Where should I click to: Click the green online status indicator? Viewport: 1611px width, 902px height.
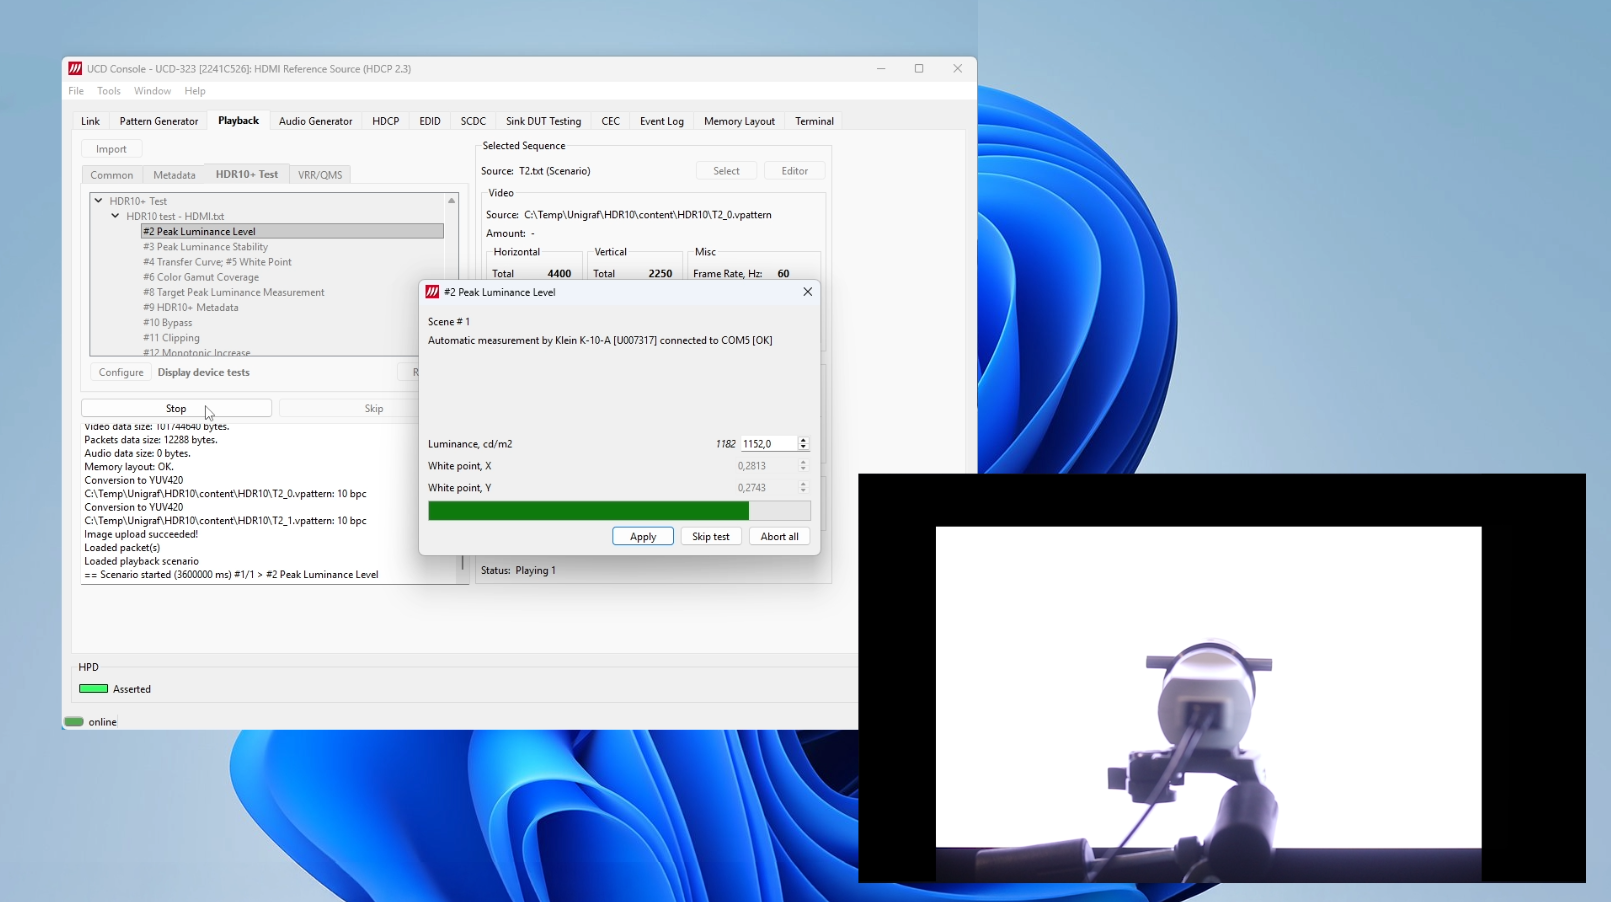pyautogui.click(x=74, y=722)
